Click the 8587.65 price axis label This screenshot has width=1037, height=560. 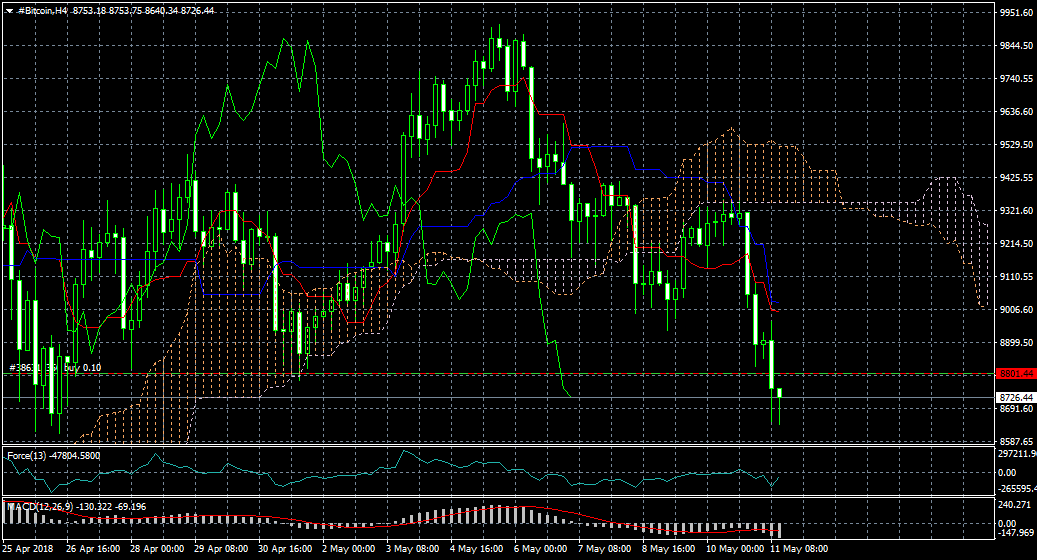[1015, 441]
